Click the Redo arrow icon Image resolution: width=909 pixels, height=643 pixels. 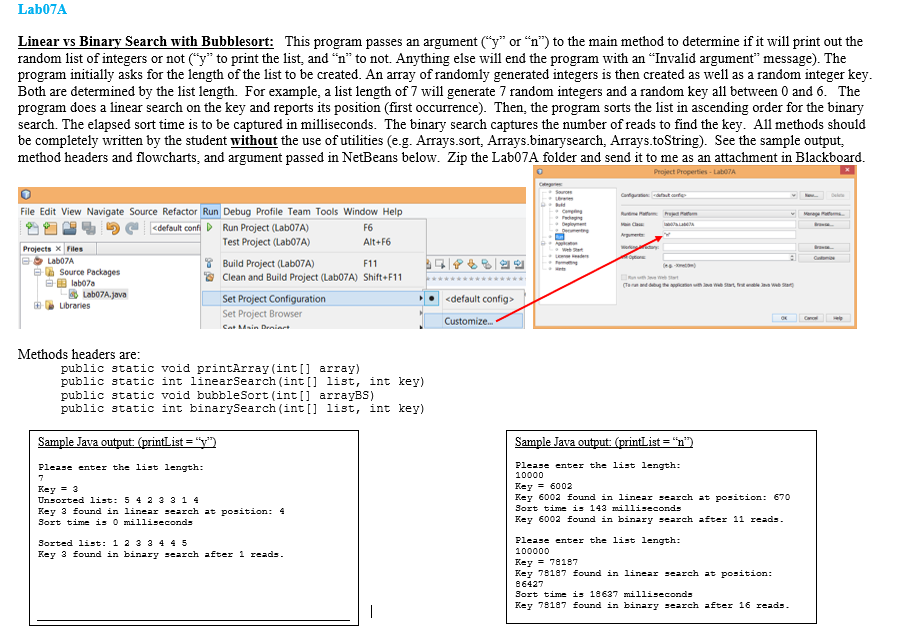(134, 229)
